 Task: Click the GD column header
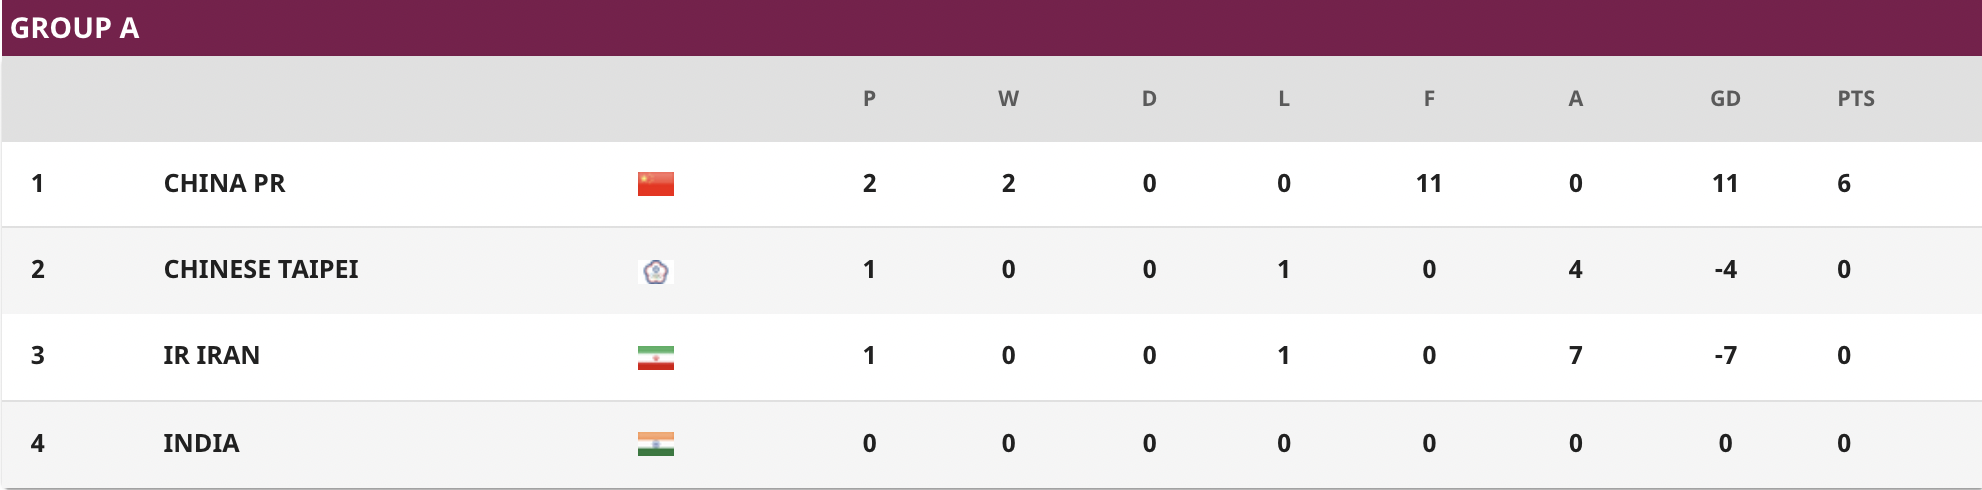pyautogui.click(x=1725, y=99)
